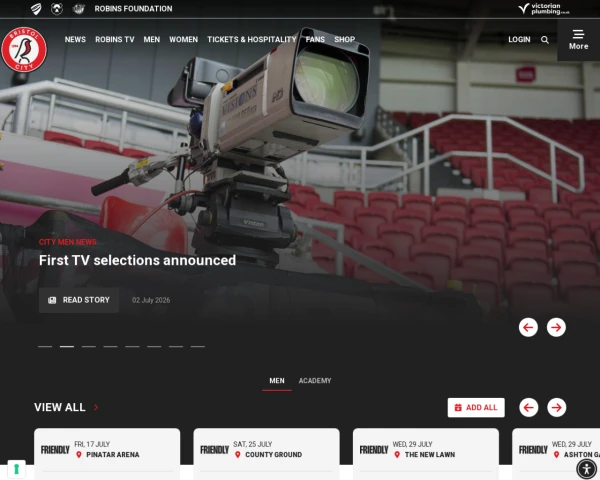Open the Fri 17 July Pinatar Arena fixture

tap(107, 454)
